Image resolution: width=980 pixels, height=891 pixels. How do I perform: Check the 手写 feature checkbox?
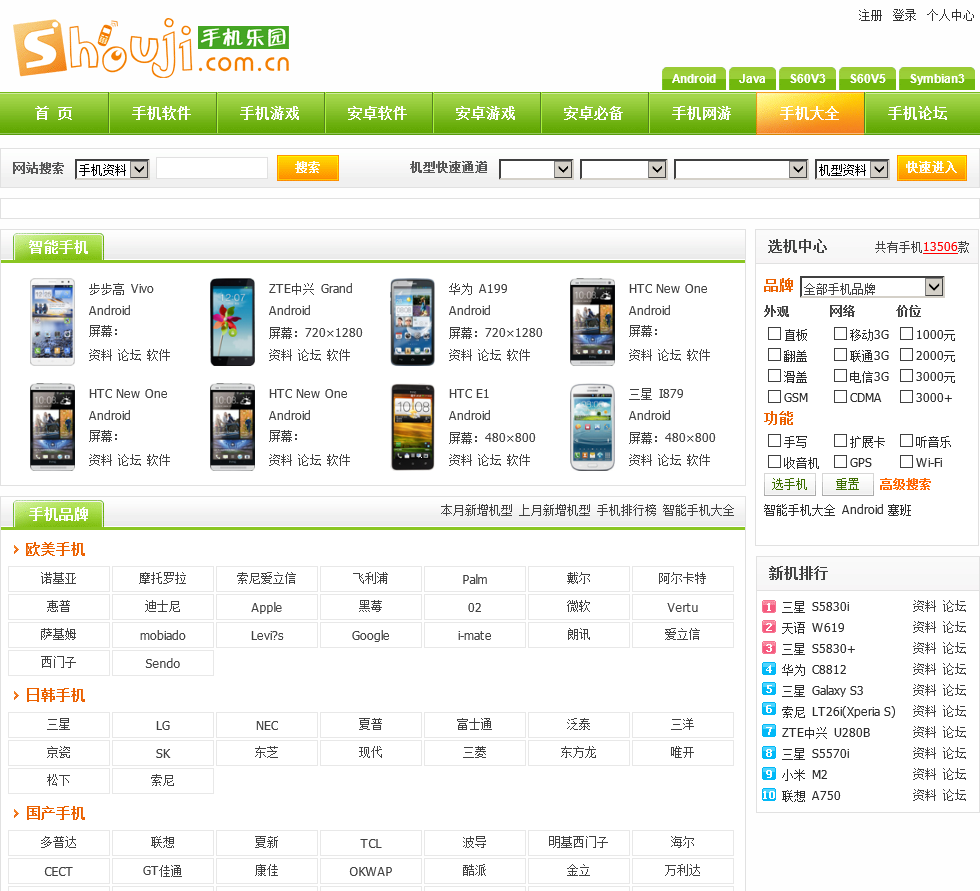(774, 441)
